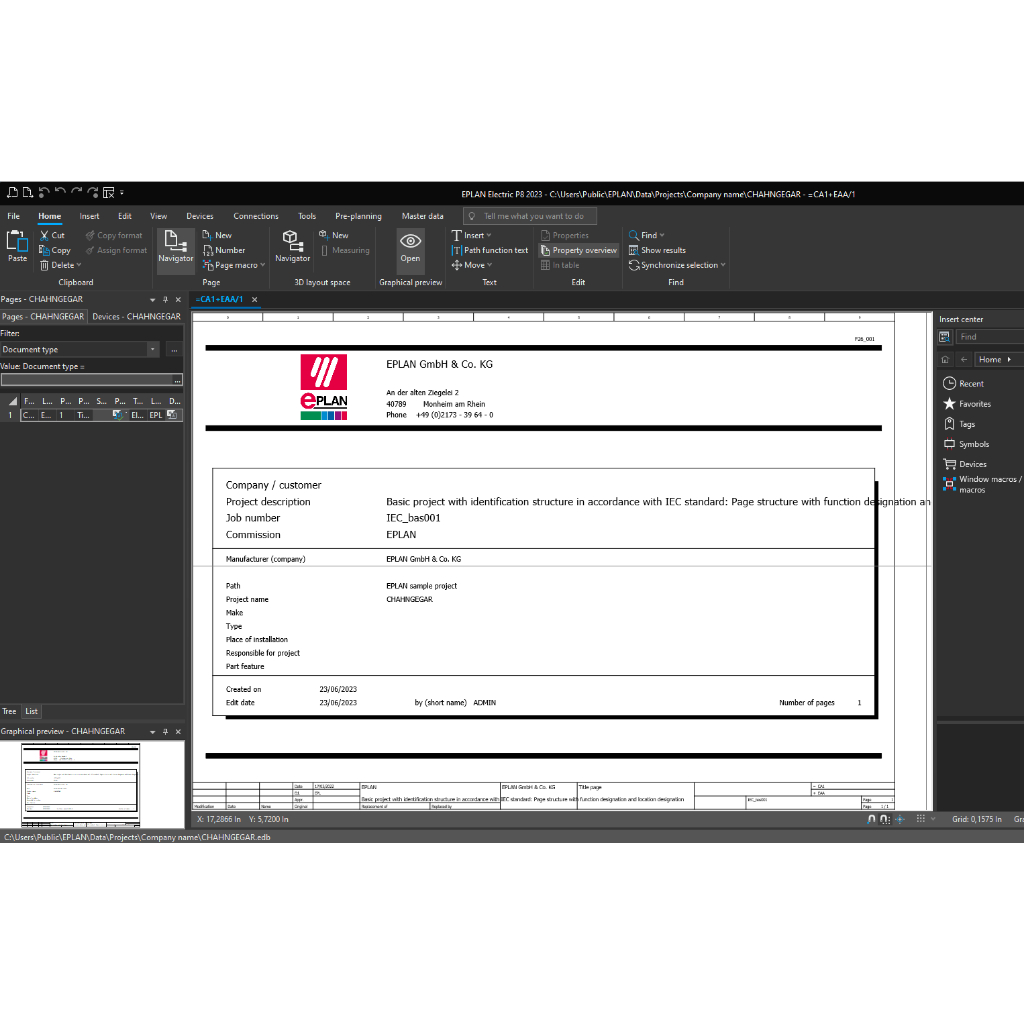Expand the Synchronize selection dropdown
This screenshot has width=1024, height=1024.
(722, 266)
